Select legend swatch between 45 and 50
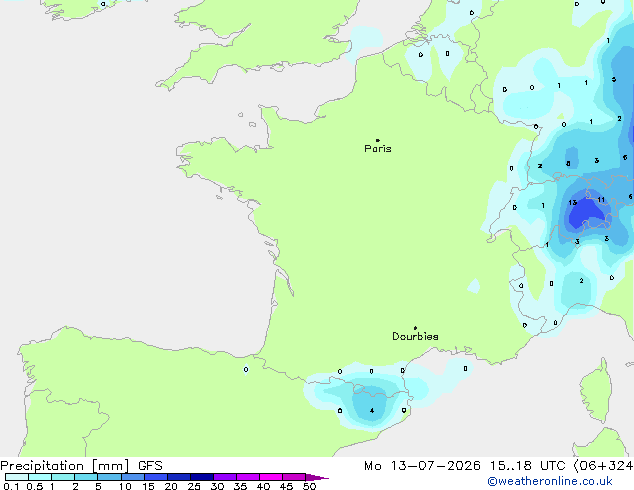This screenshot has width=634, height=490. click(294, 477)
